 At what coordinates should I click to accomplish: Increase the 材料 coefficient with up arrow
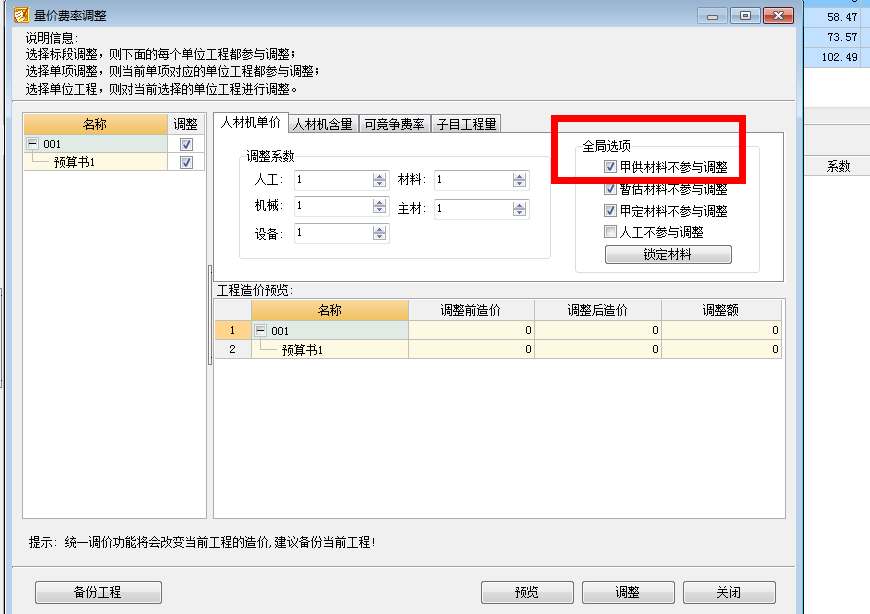click(519, 176)
